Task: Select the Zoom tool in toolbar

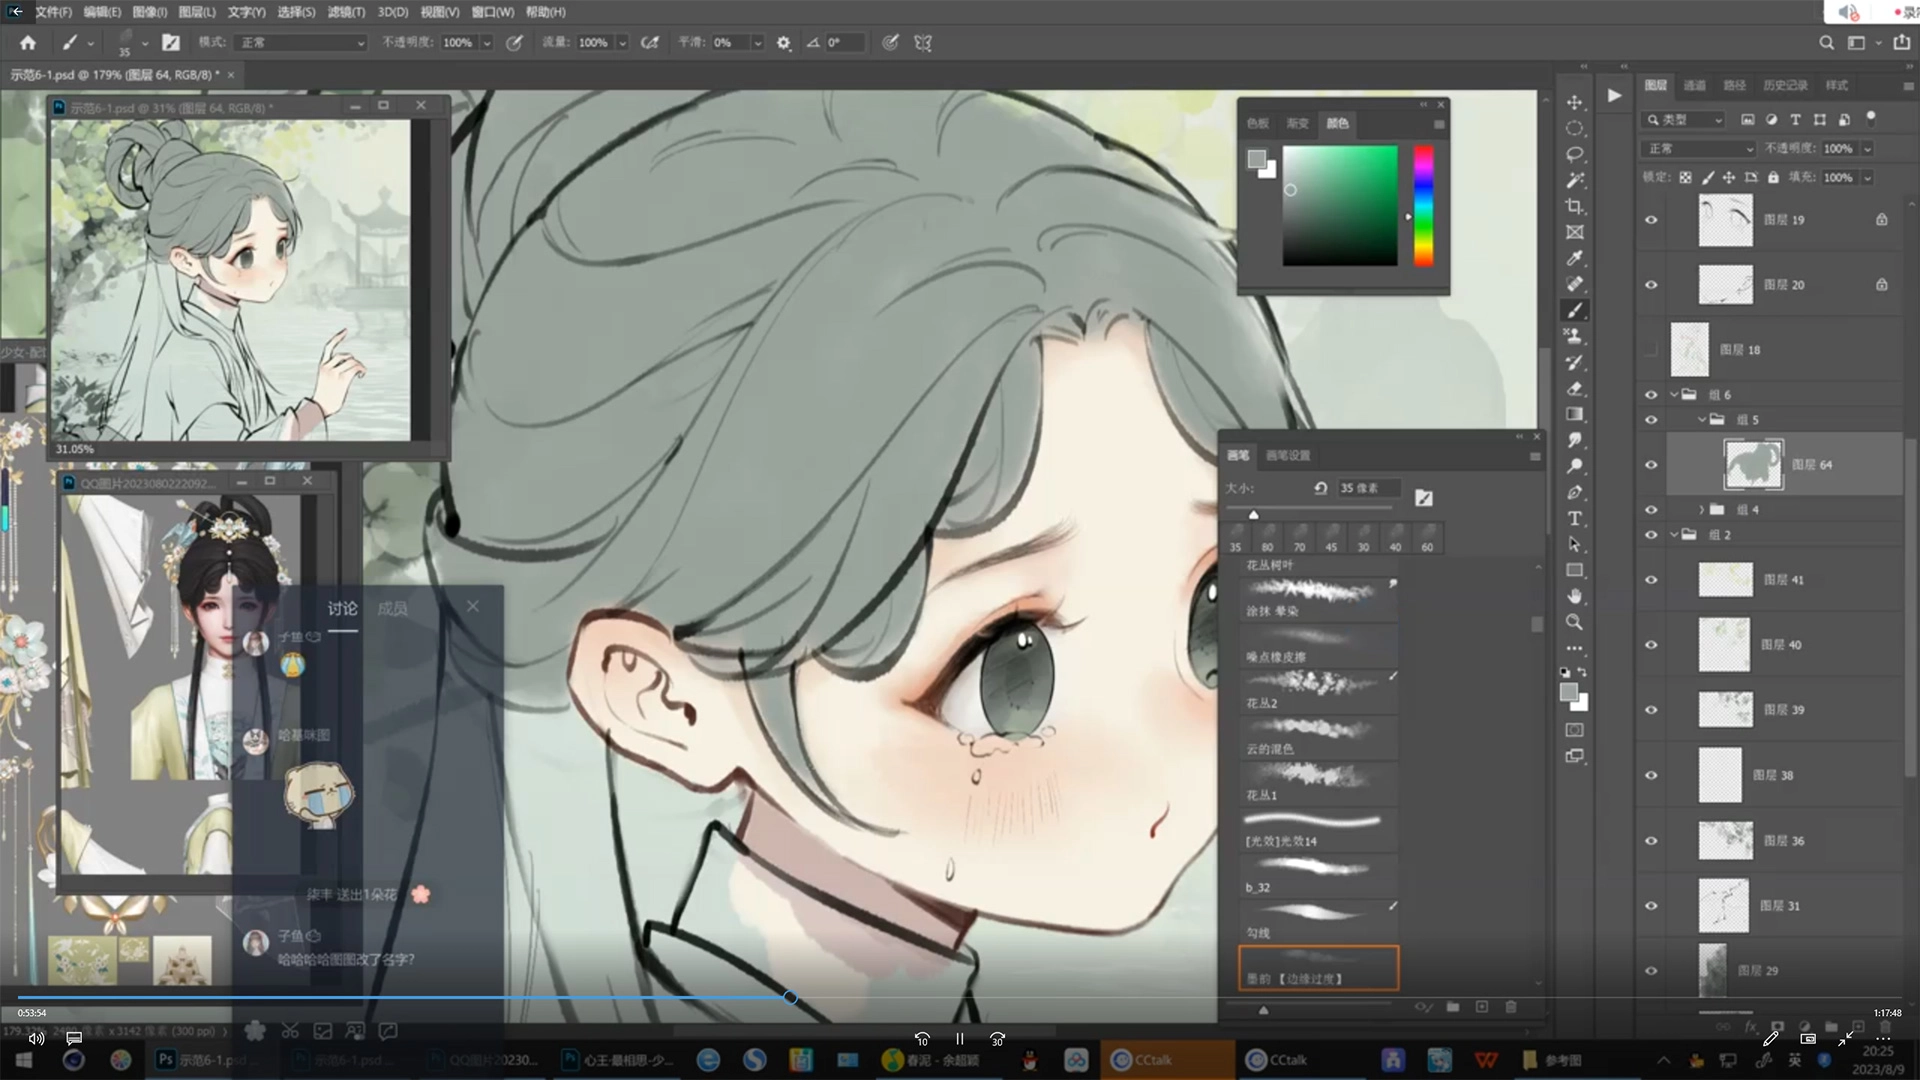Action: [1574, 622]
